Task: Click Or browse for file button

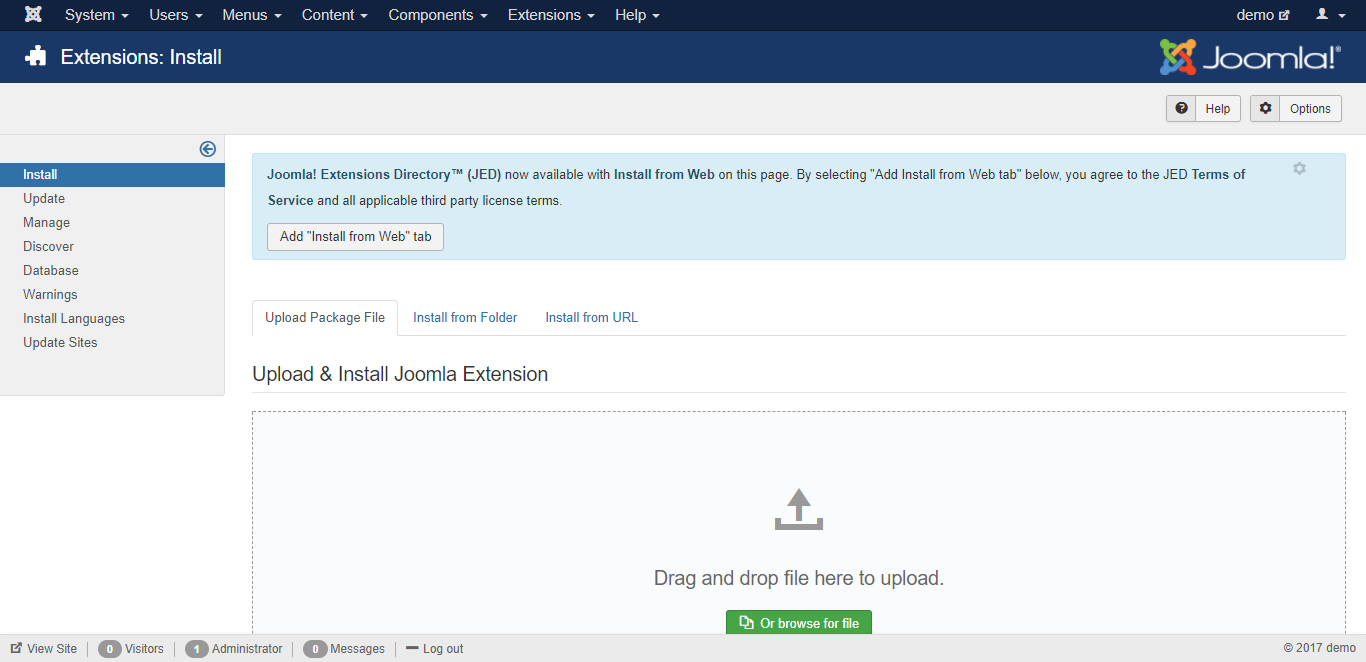Action: tap(799, 622)
